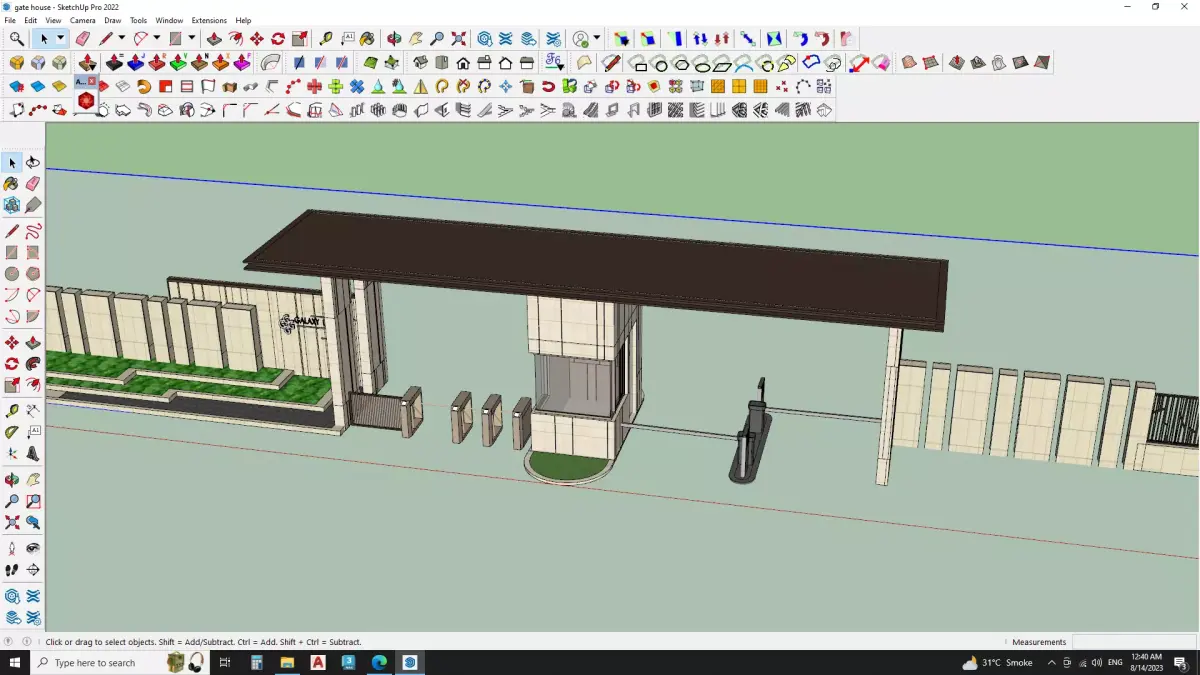Viewport: 1200px width, 675px height.
Task: Pick the Circle tool in left toolbar
Action: point(12,273)
